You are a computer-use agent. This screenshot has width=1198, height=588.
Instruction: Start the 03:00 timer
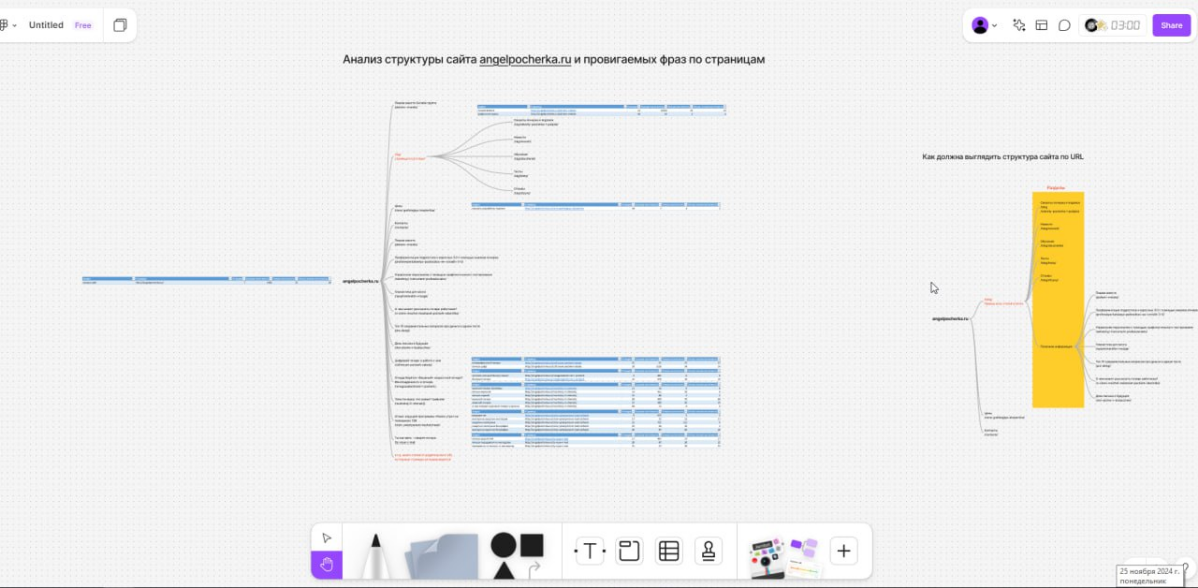click(1125, 25)
